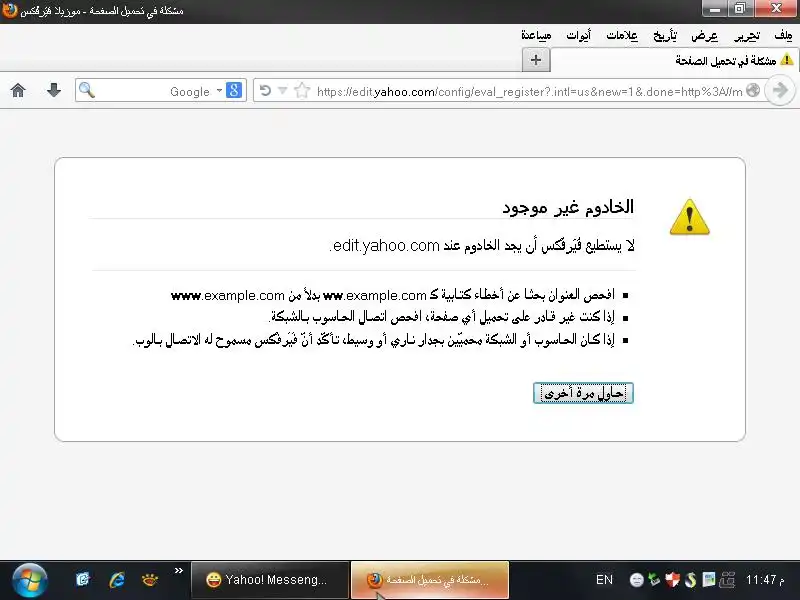800x600 pixels.
Task: Open search engine dropdown arrow
Action: coord(219,90)
